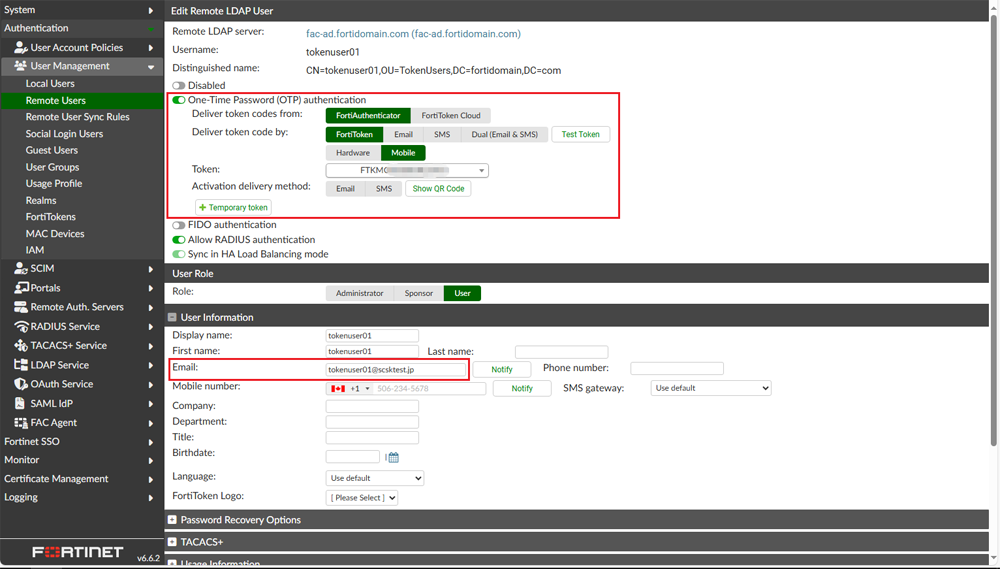Open the SMS gateway dropdown
This screenshot has width=1000, height=569.
pos(710,388)
